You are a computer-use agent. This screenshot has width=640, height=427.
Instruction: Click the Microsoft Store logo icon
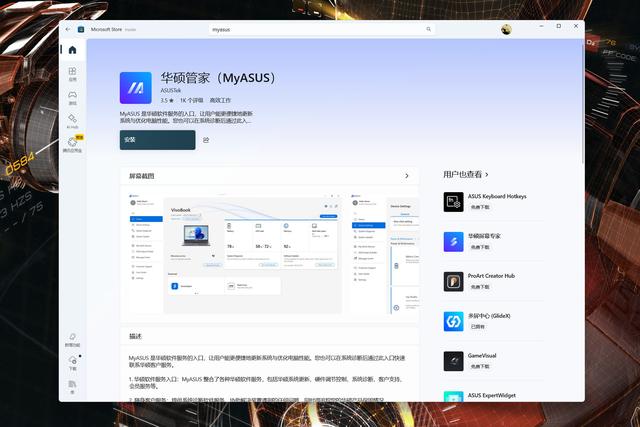81,29
